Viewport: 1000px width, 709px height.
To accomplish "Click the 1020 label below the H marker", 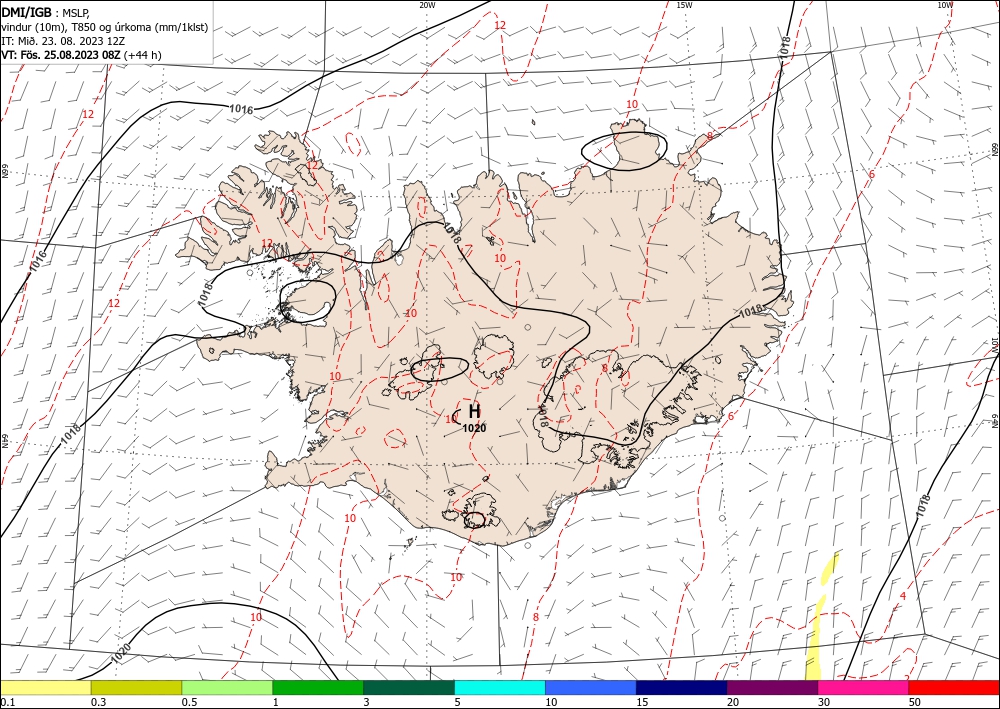I will tap(474, 428).
